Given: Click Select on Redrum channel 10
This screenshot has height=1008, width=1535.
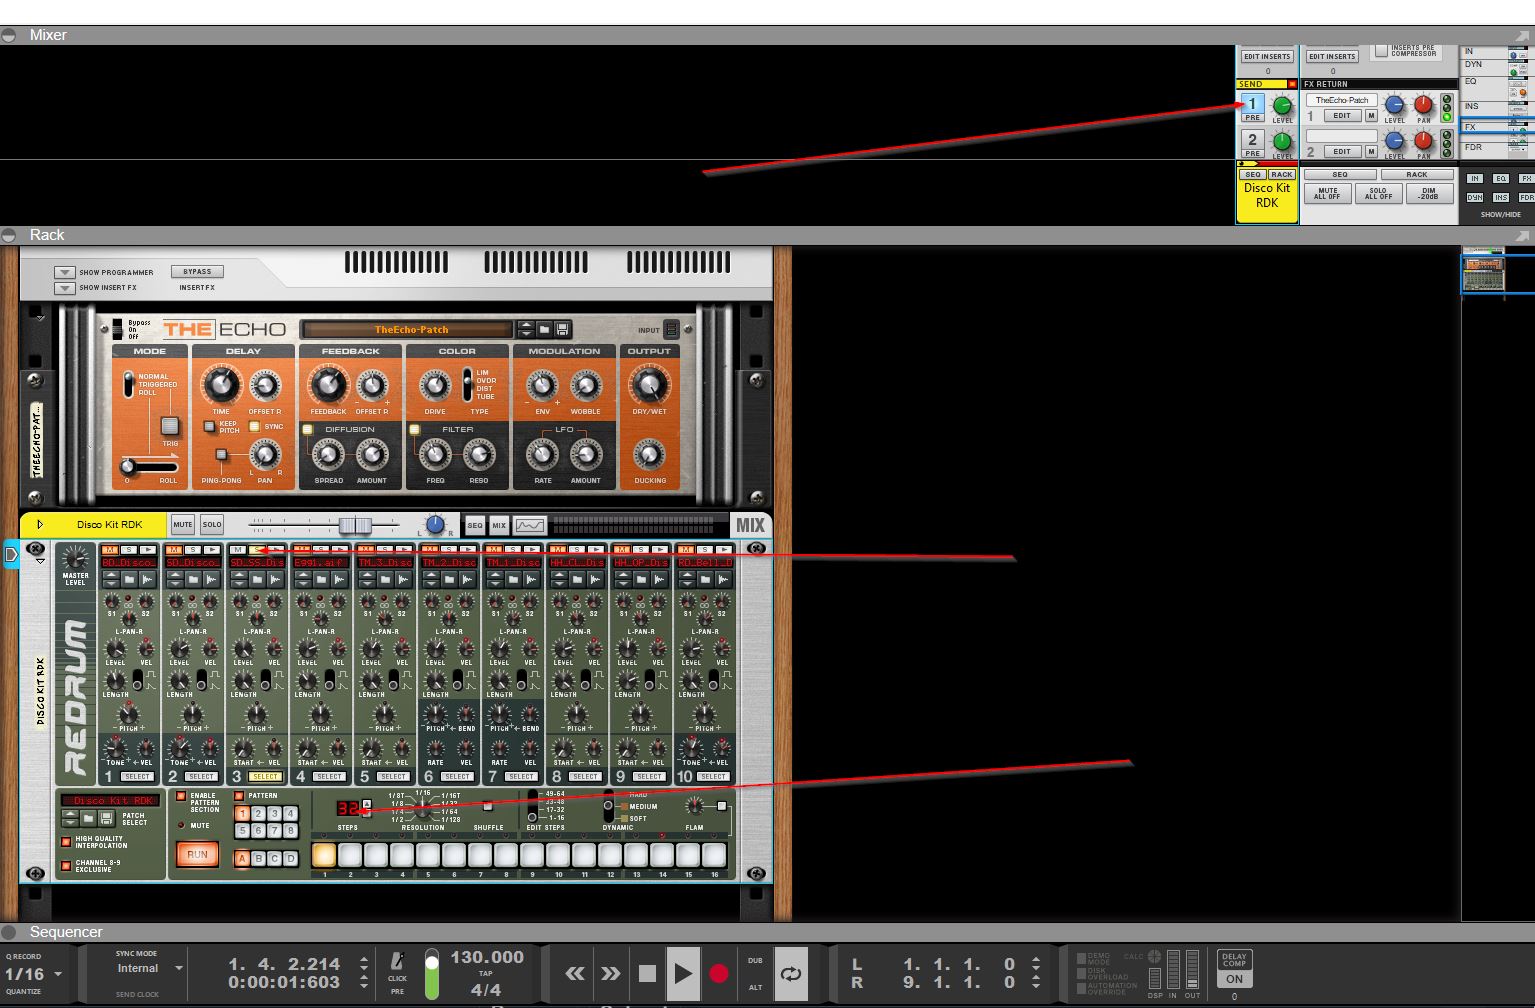Looking at the screenshot, I should coord(713,777).
